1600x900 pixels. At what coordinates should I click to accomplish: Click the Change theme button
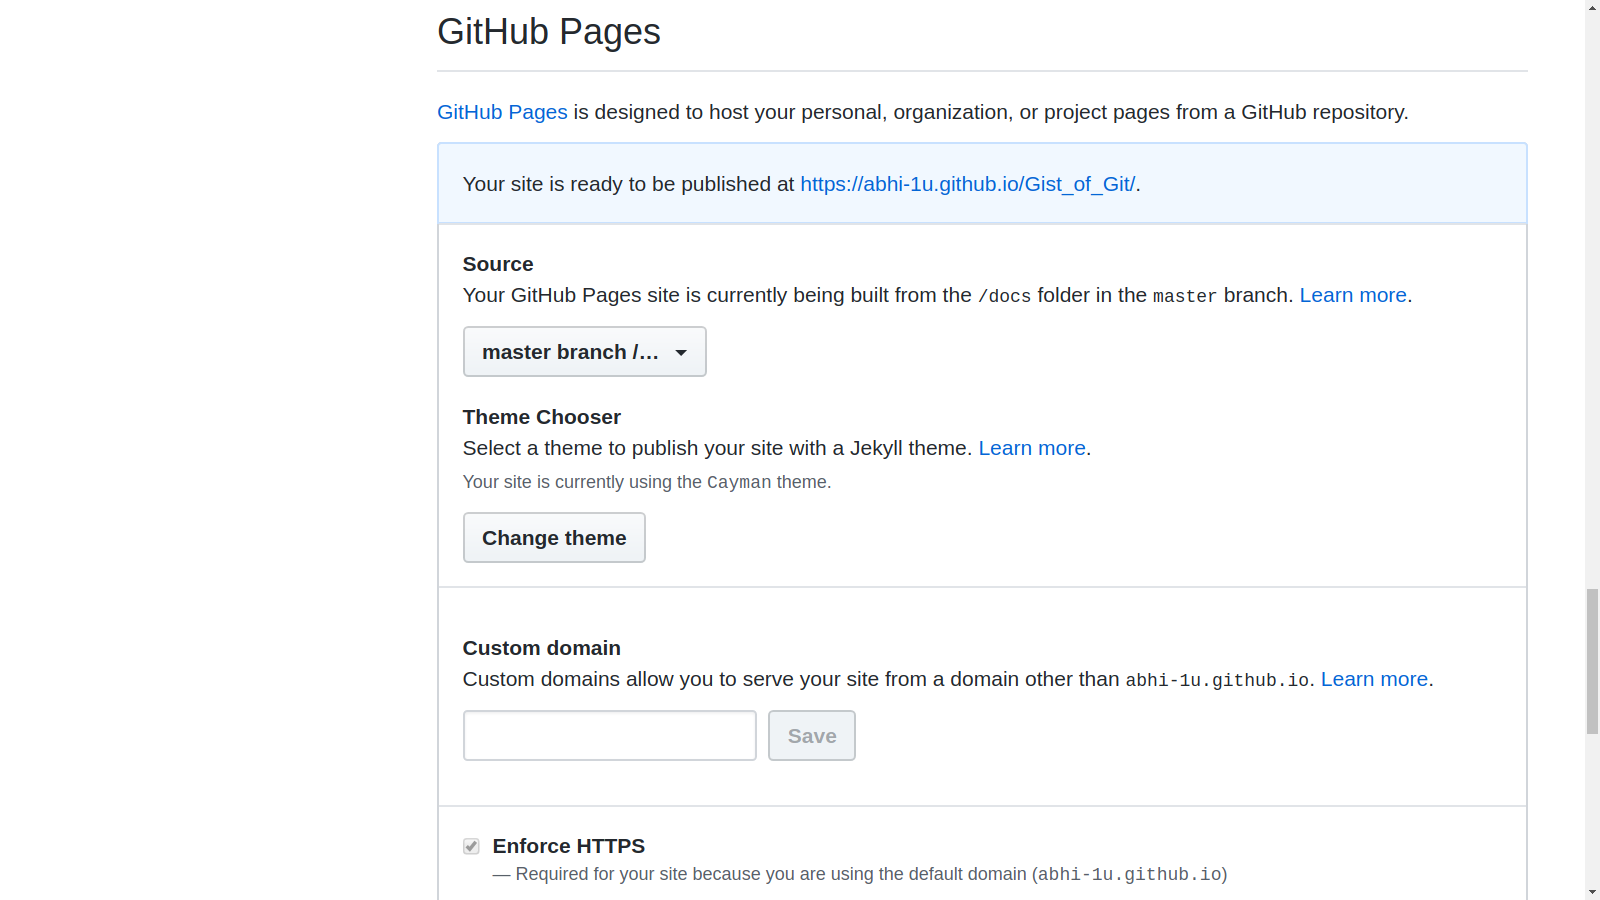[554, 538]
